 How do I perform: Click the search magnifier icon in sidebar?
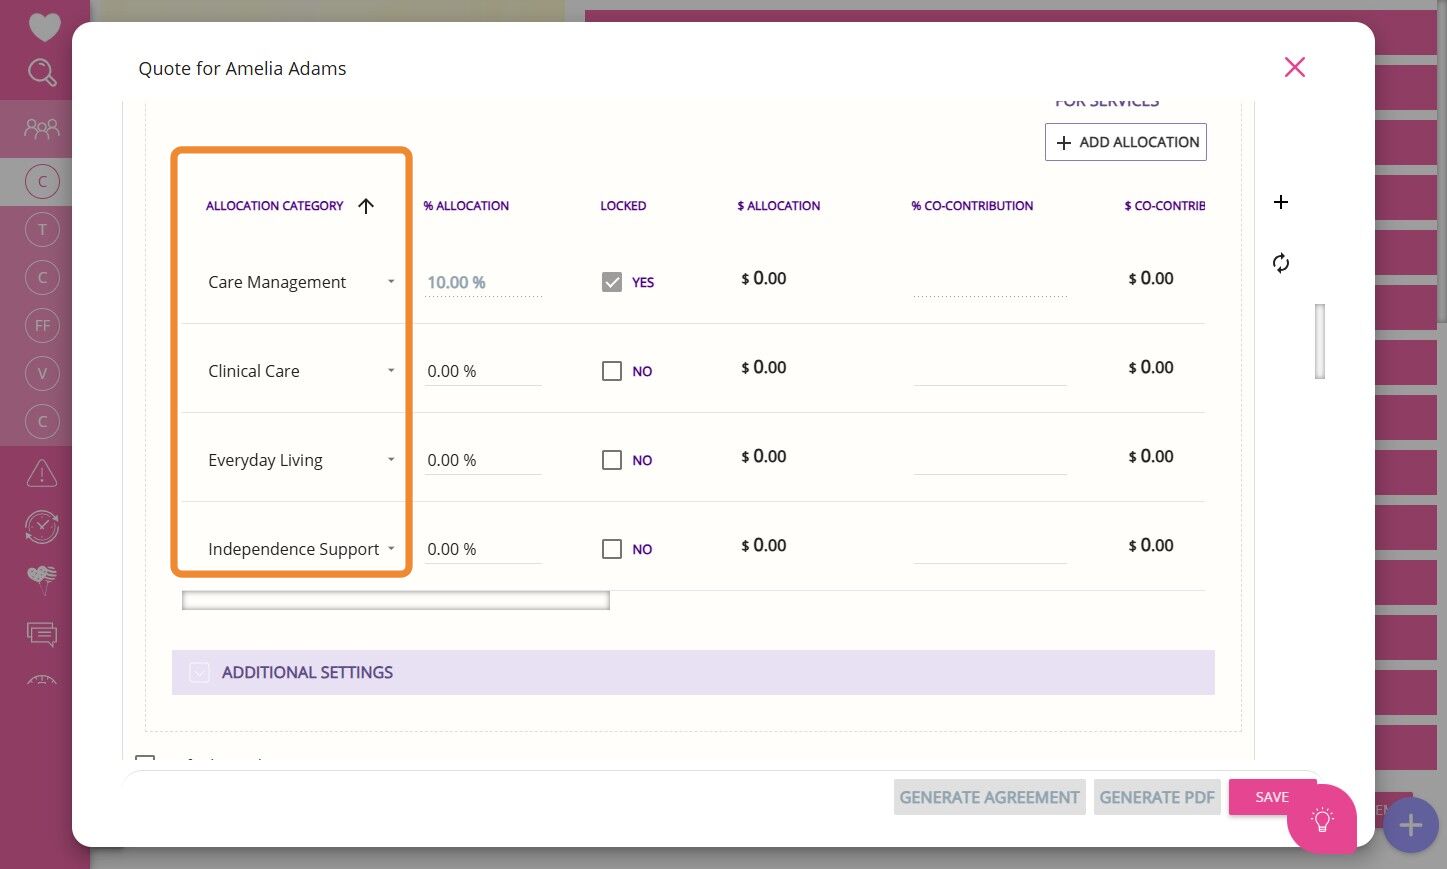coord(42,72)
